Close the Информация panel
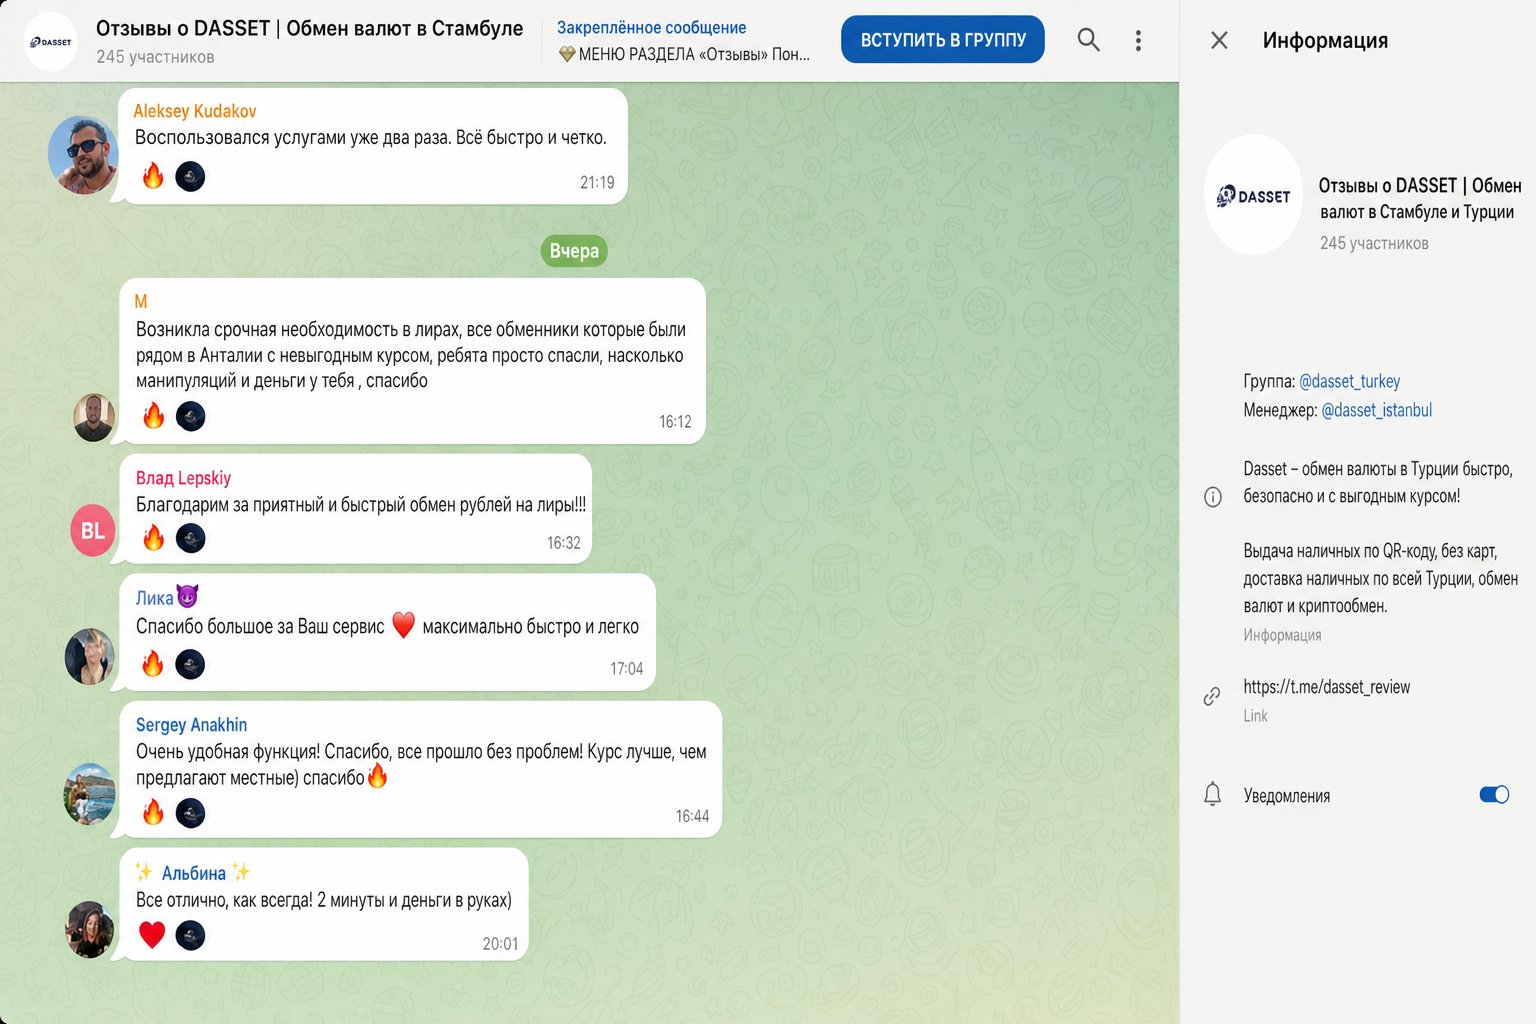The image size is (1536, 1024). (1219, 40)
